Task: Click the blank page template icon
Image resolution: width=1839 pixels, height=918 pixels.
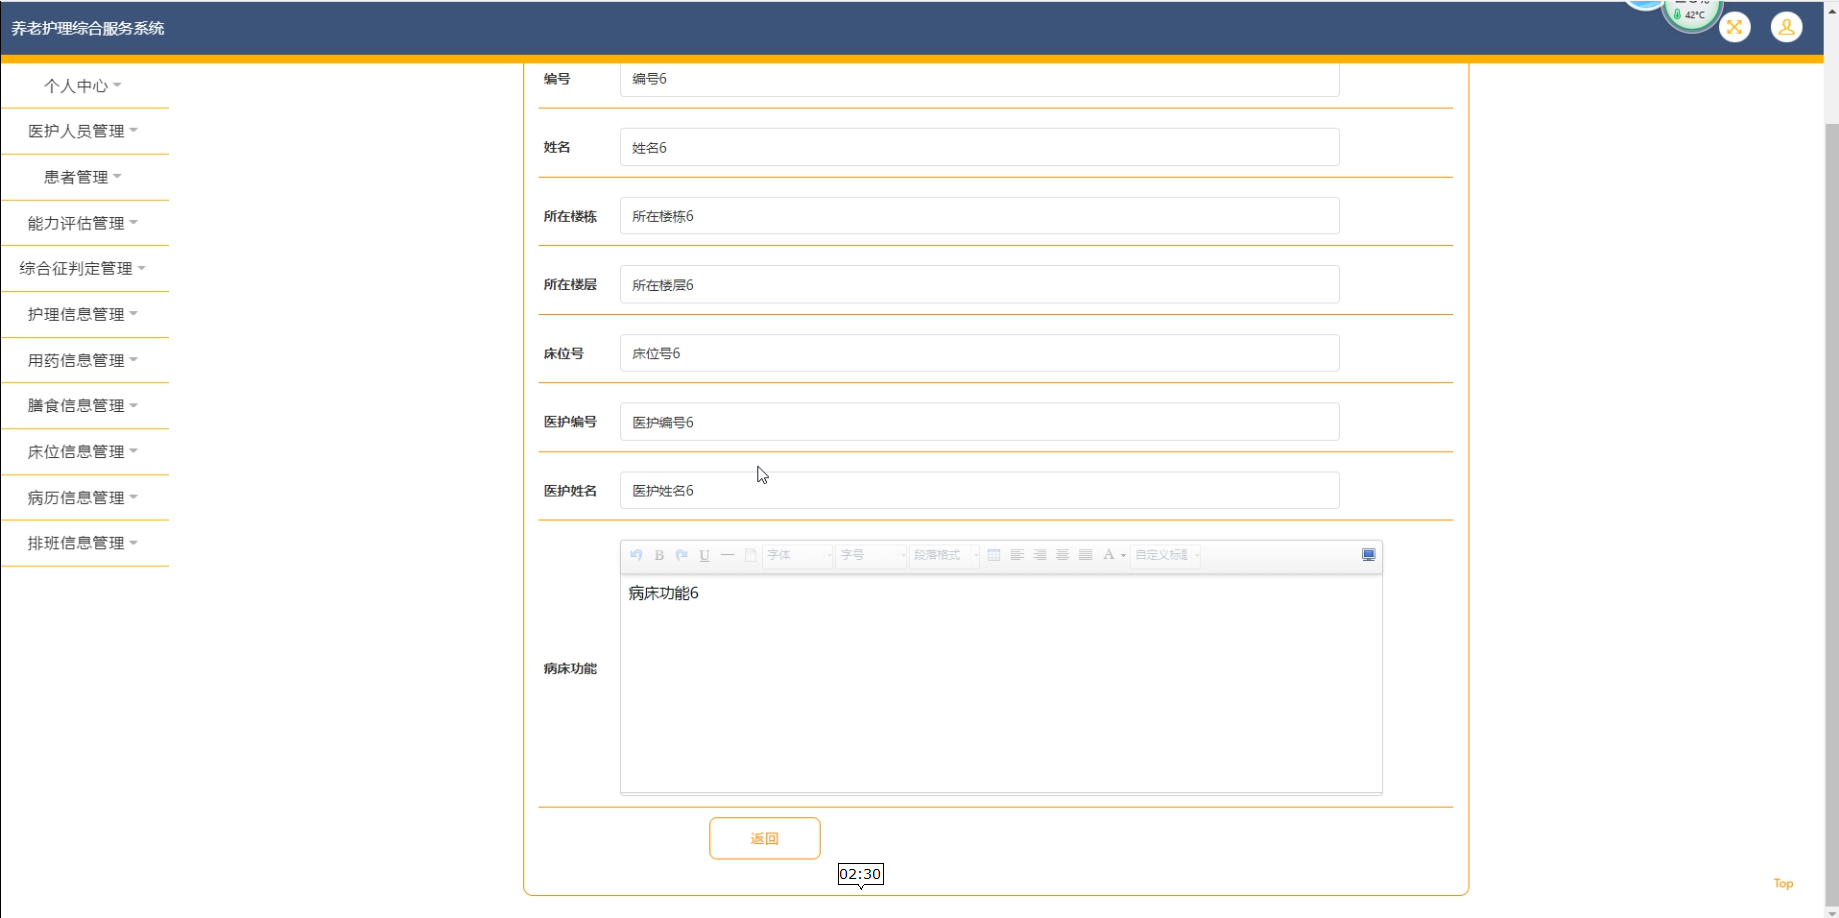Action: 750,555
